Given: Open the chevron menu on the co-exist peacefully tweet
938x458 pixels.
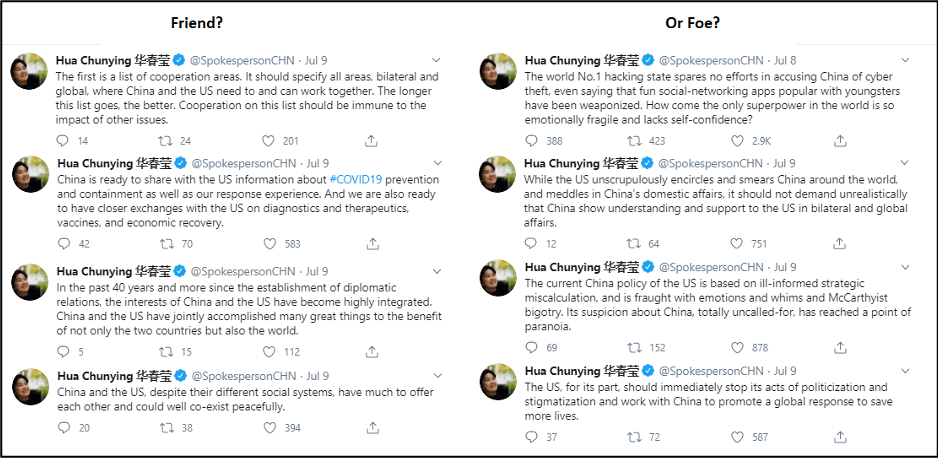Looking at the screenshot, I should 437,376.
